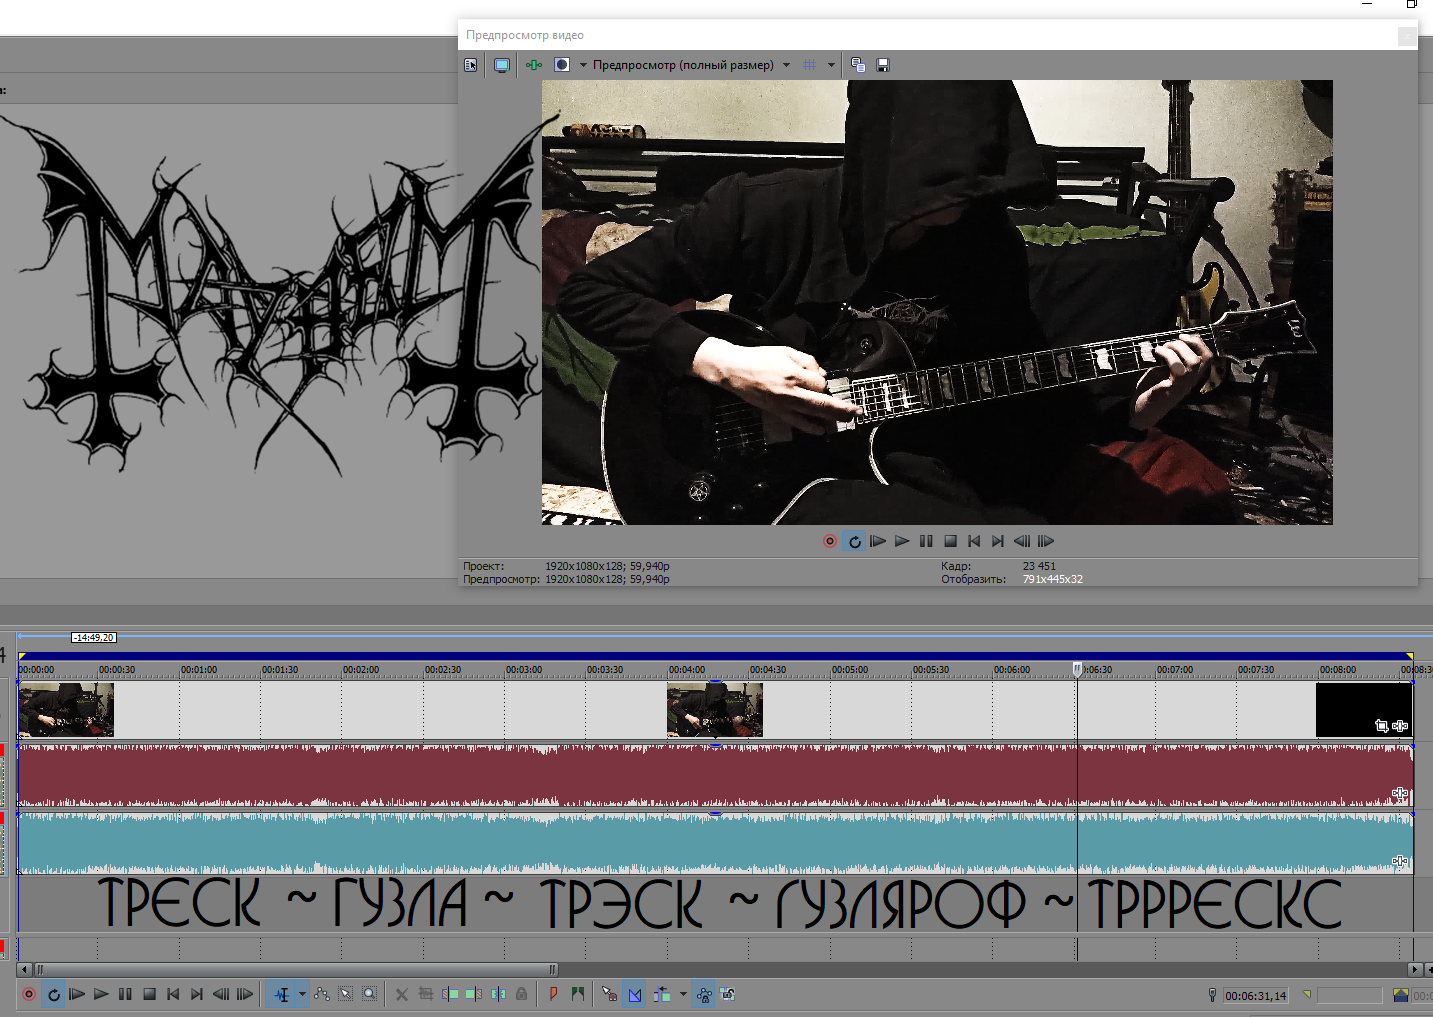Click the cursor position field showing 00:06:31,14

pos(1256,995)
